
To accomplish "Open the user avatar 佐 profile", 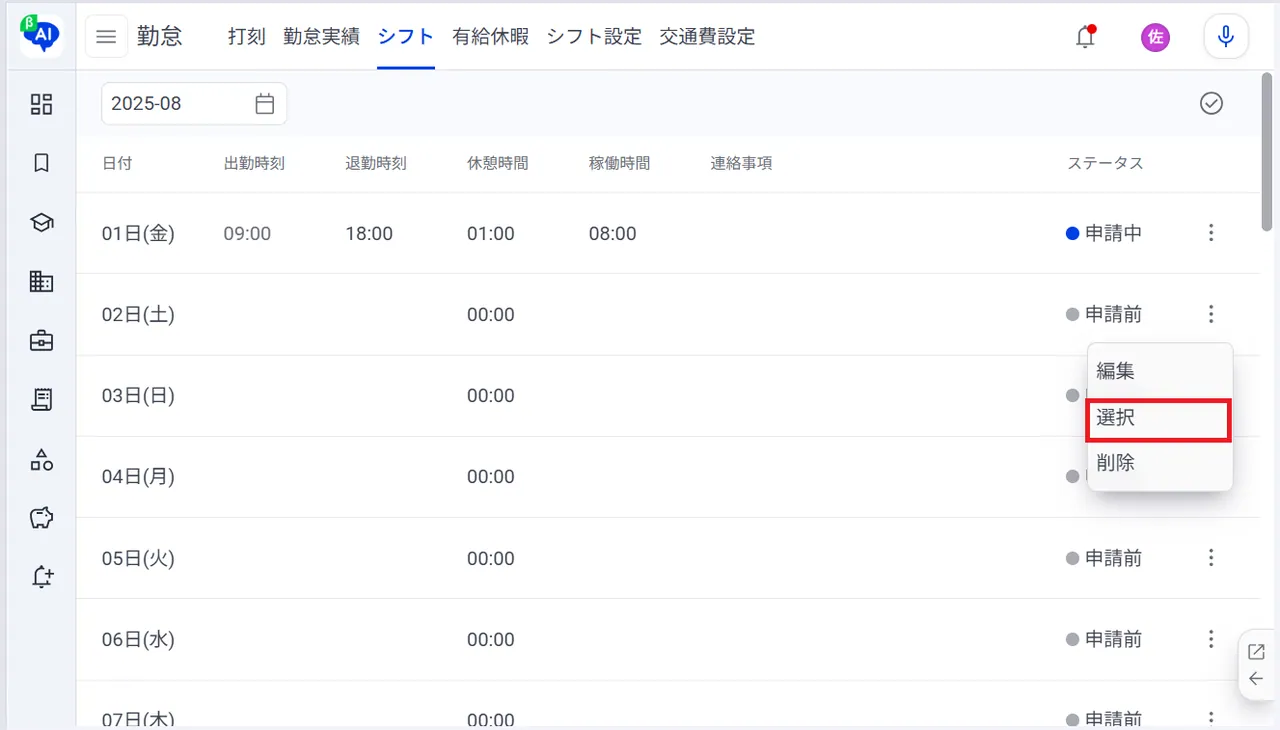I will (1155, 37).
